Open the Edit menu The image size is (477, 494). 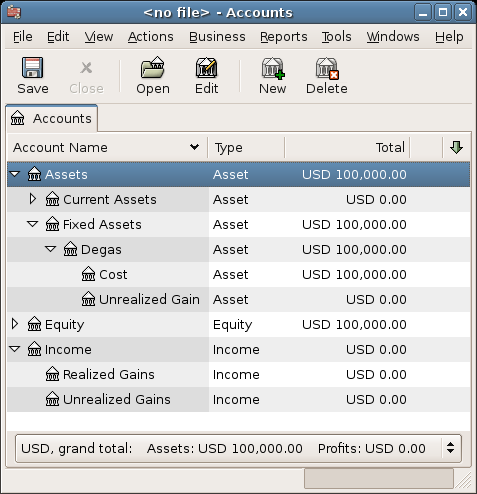[x=58, y=37]
